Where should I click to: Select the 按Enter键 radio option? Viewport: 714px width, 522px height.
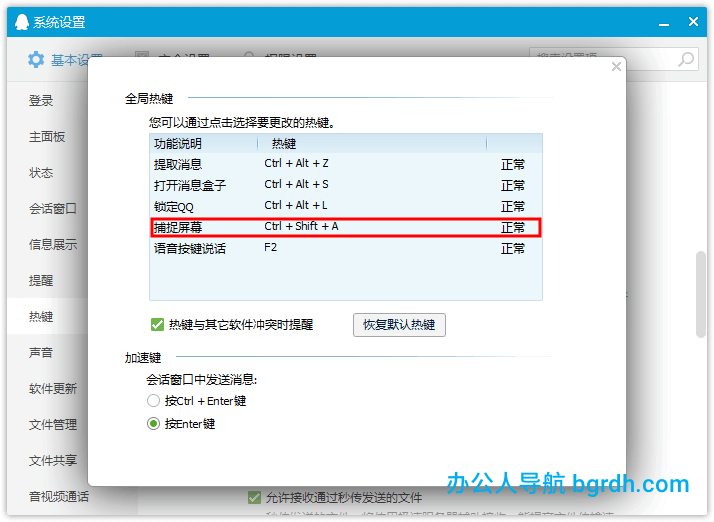click(x=153, y=424)
